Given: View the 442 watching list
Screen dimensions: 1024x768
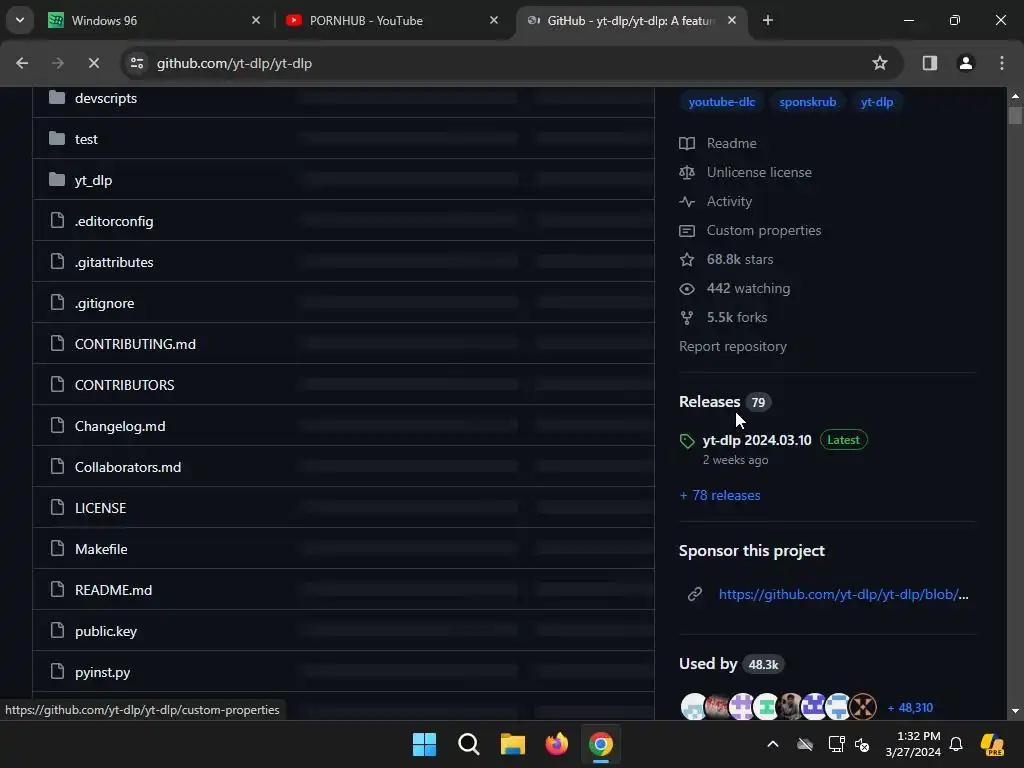Looking at the screenshot, I should (x=748, y=288).
